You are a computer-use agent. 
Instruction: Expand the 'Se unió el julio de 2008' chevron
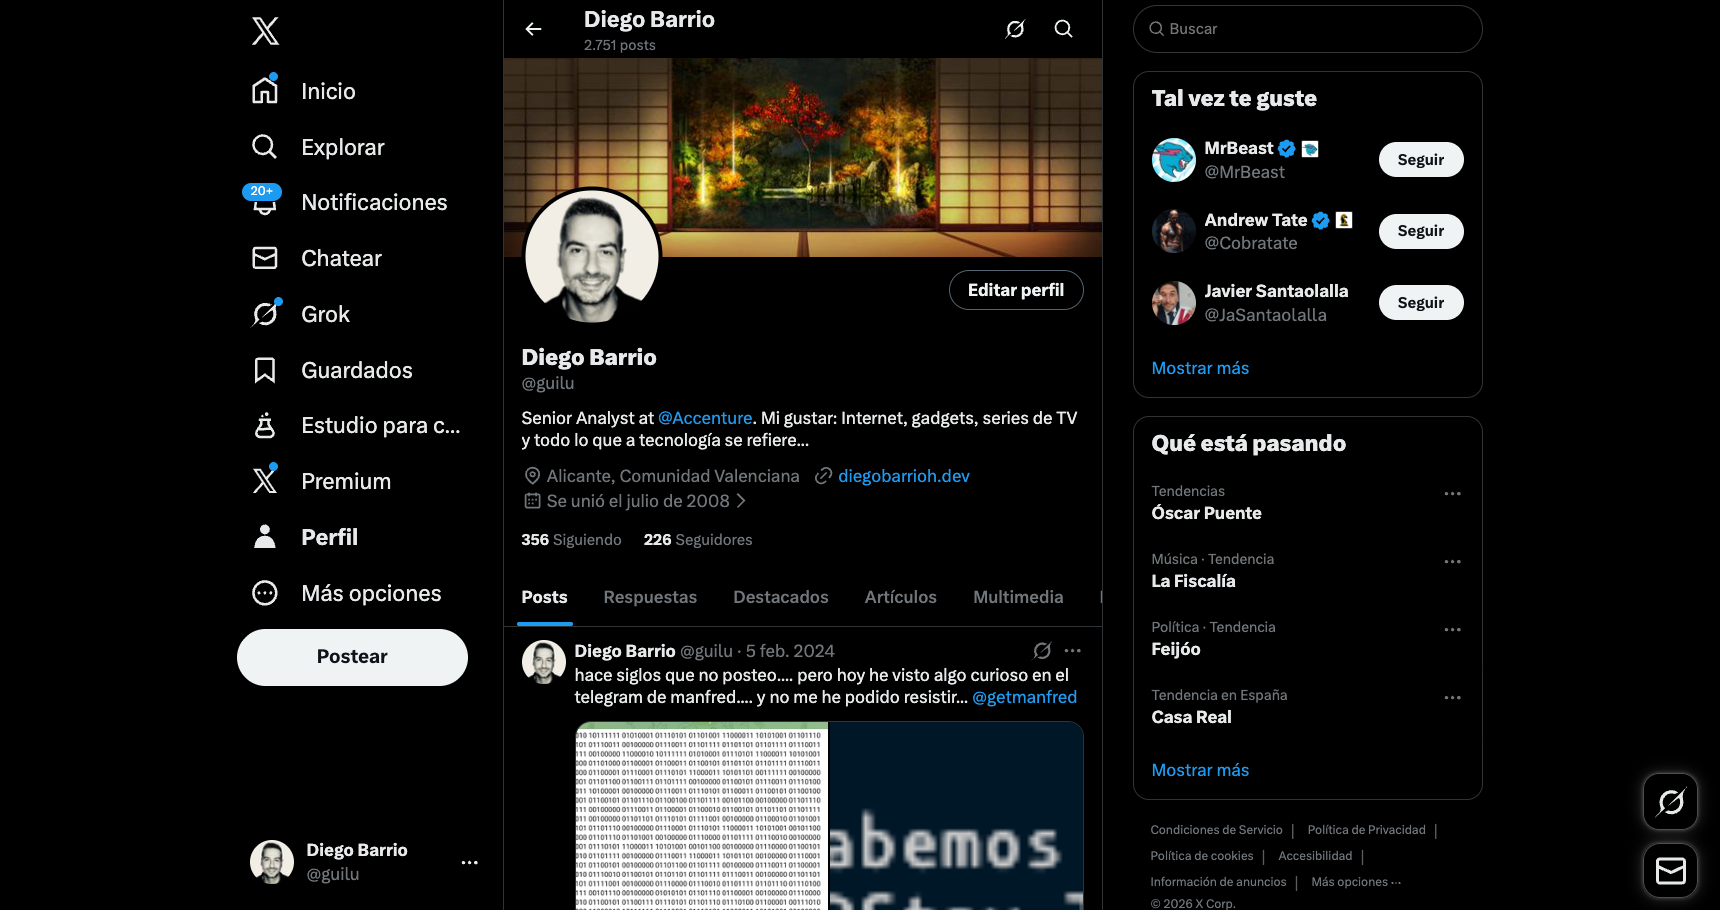tap(742, 501)
